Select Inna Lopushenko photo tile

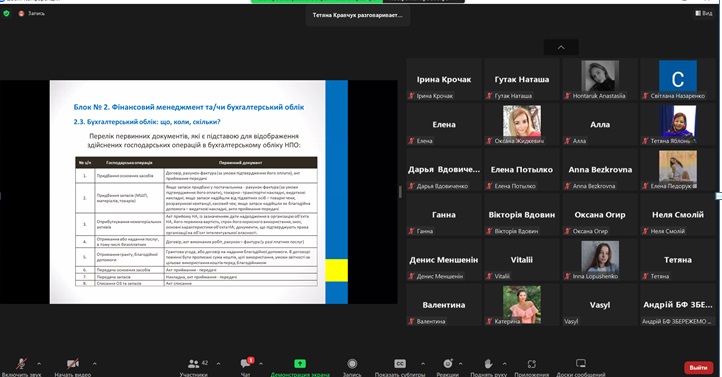(600, 260)
